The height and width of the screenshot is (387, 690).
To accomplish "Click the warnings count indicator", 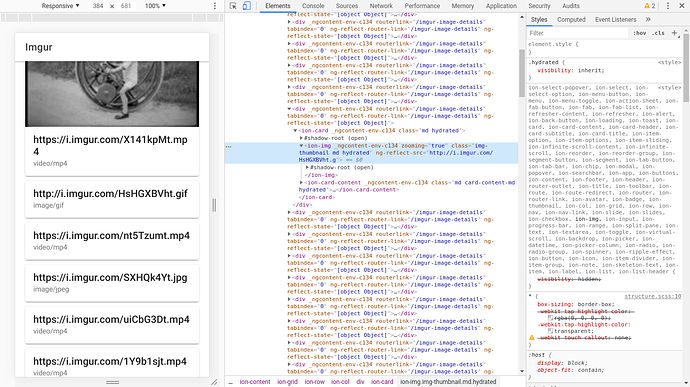I will tap(650, 6).
